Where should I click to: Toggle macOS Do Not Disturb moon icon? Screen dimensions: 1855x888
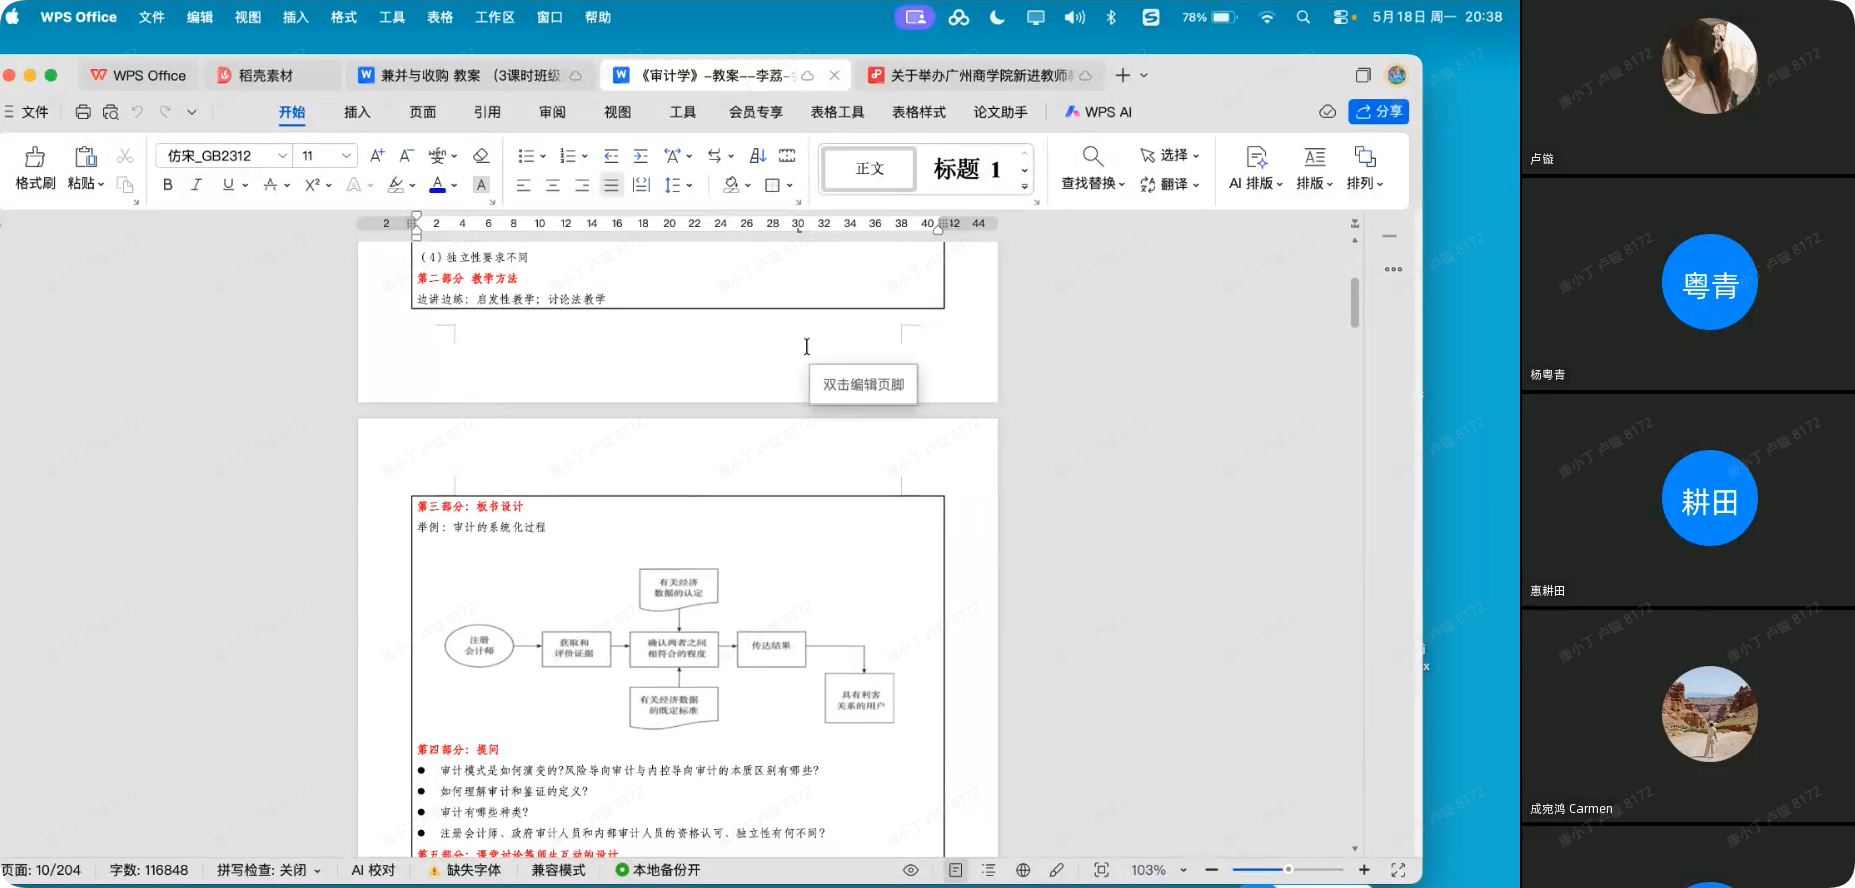[x=997, y=17]
